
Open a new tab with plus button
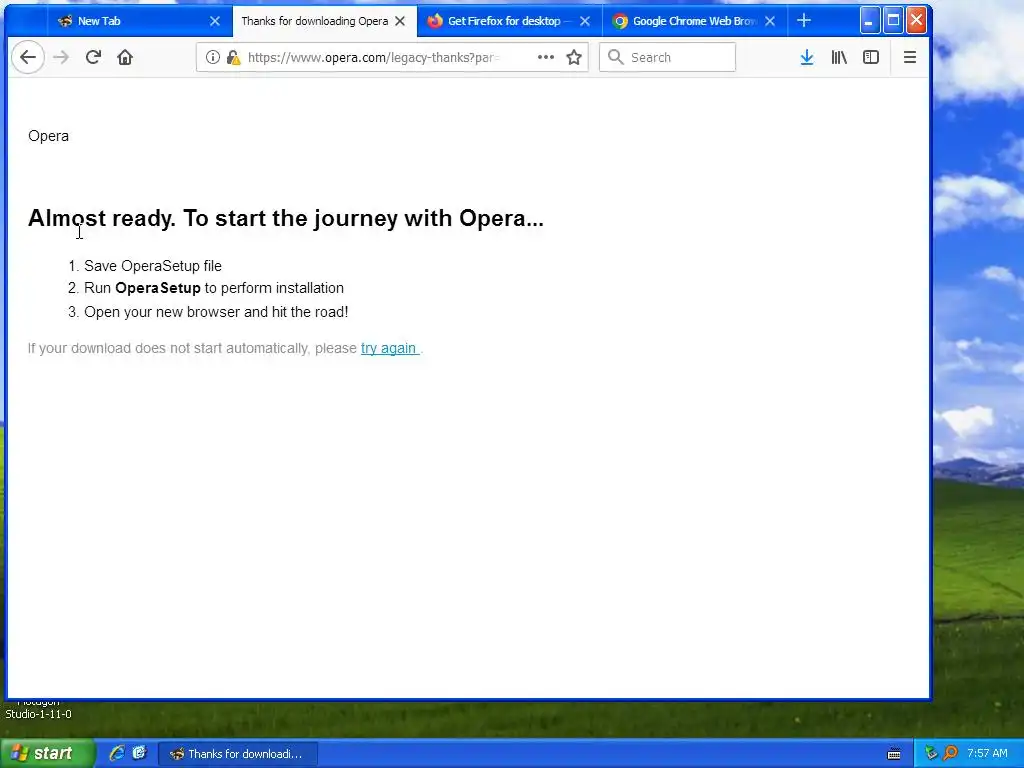click(804, 21)
